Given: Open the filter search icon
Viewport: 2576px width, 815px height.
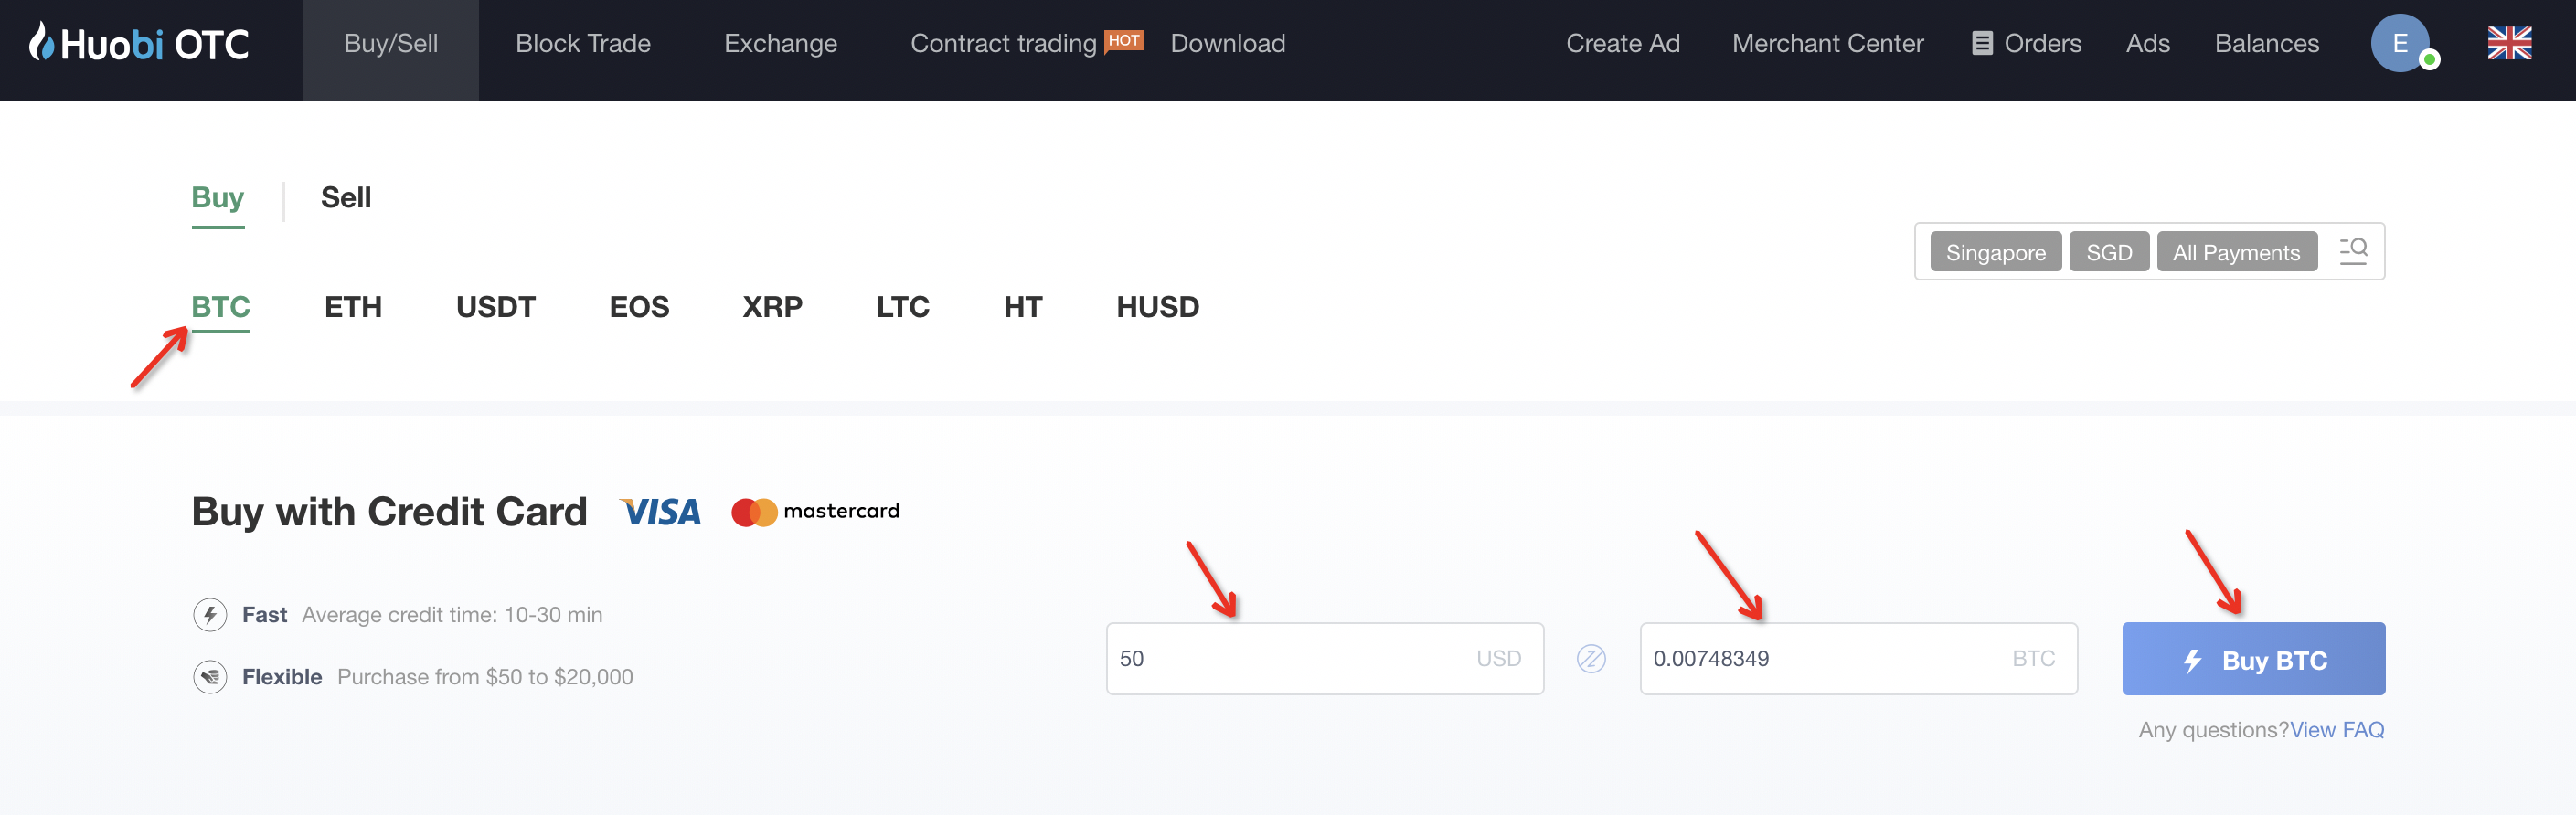Looking at the screenshot, I should 2353,251.
